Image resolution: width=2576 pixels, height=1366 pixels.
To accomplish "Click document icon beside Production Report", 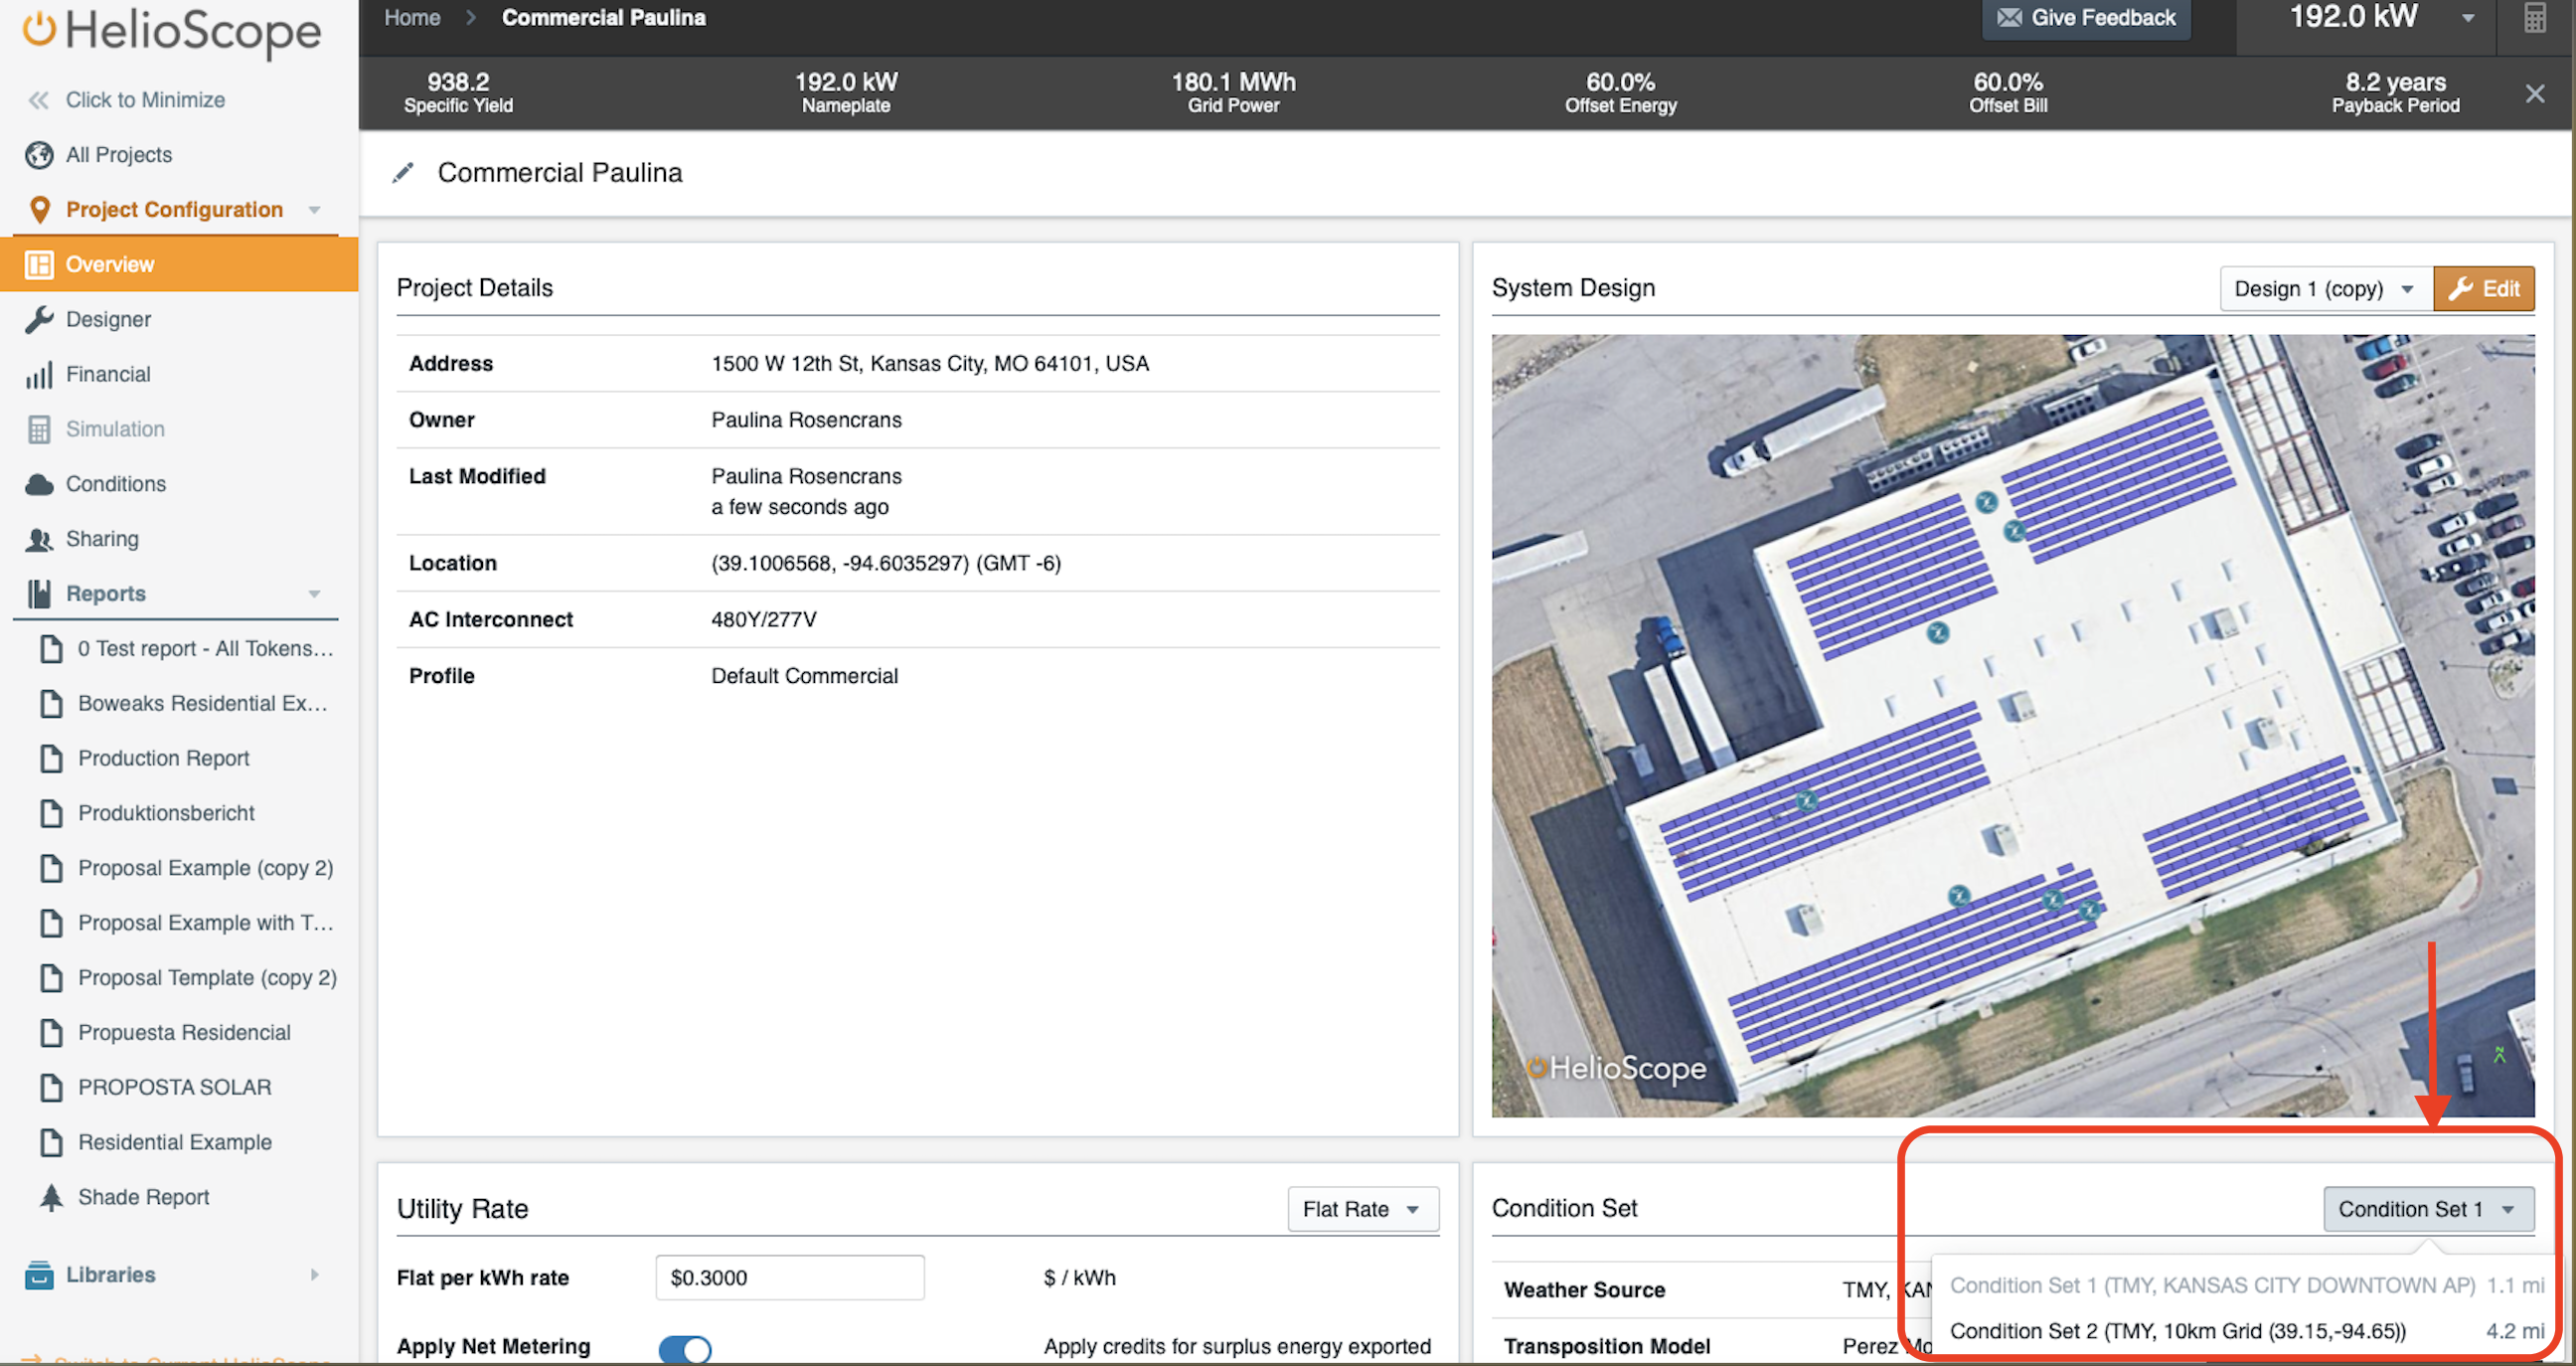I will pos(51,758).
